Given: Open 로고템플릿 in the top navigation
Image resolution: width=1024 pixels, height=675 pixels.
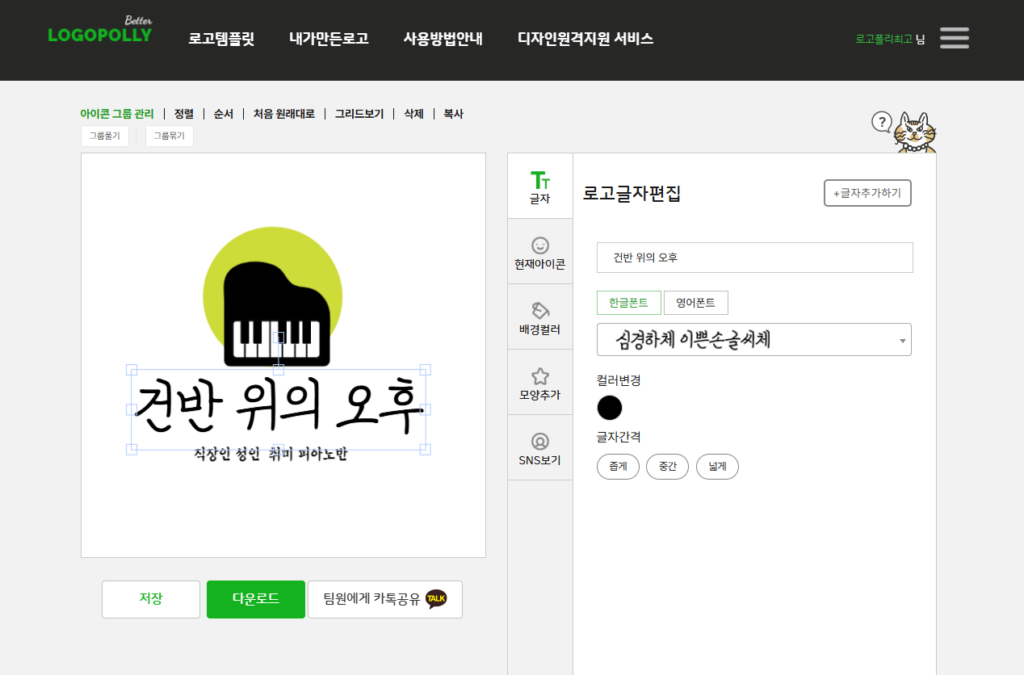Looking at the screenshot, I should (x=221, y=39).
